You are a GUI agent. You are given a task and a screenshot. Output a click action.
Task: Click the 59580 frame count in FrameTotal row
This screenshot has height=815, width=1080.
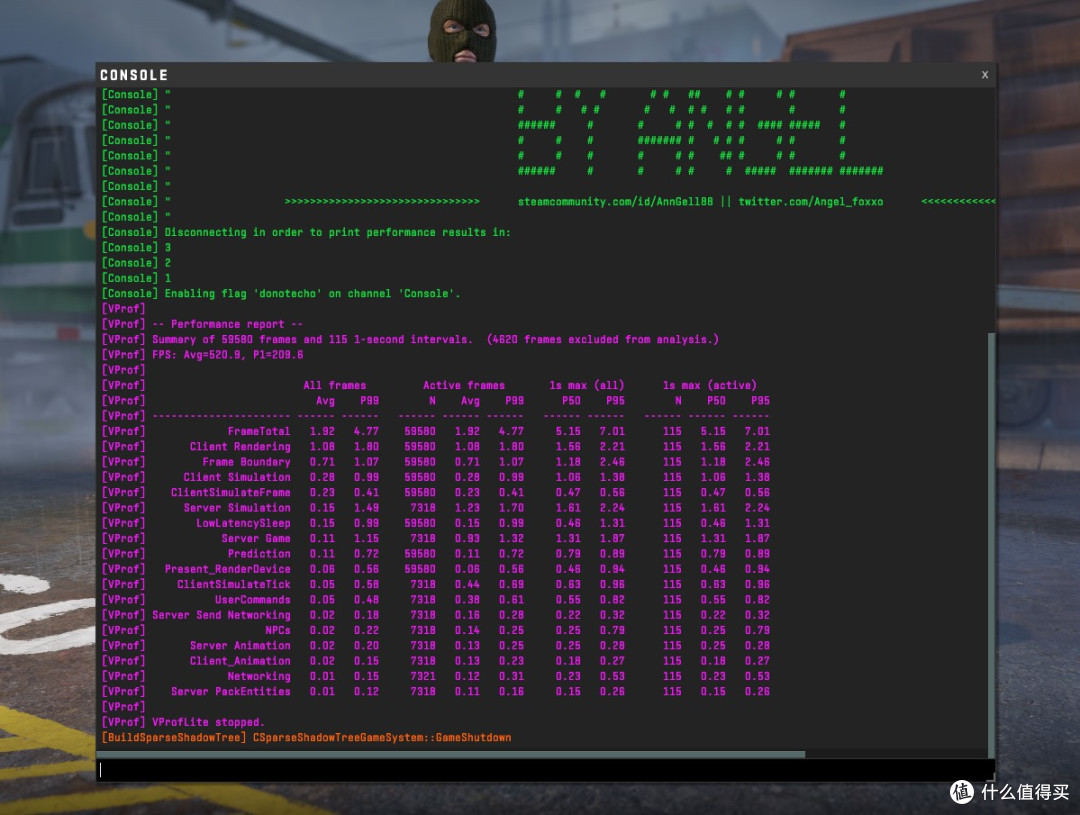point(419,431)
